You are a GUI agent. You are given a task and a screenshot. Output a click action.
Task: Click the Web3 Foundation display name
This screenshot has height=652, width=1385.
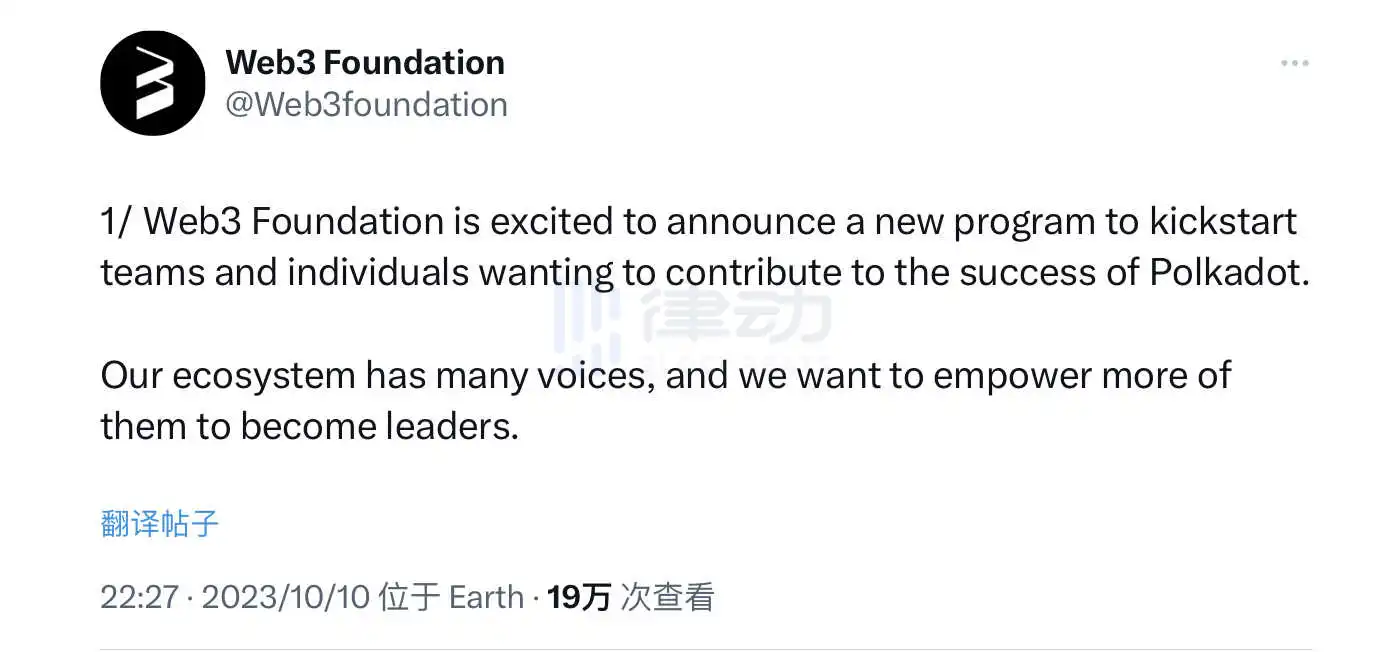pos(365,62)
